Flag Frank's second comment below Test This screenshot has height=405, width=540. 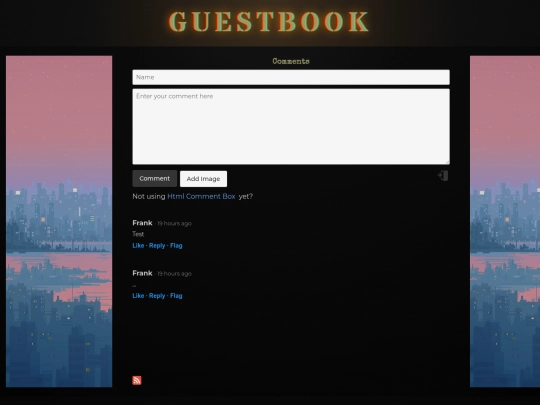pos(176,296)
